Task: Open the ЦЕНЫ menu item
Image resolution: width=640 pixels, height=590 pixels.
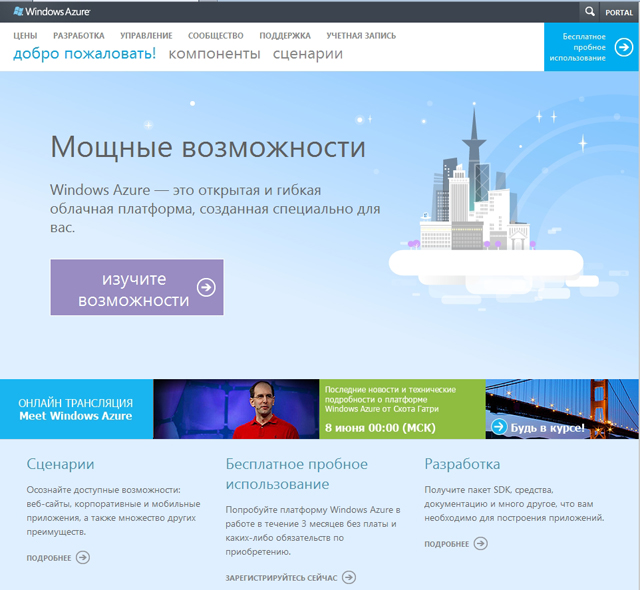Action: 25,36
